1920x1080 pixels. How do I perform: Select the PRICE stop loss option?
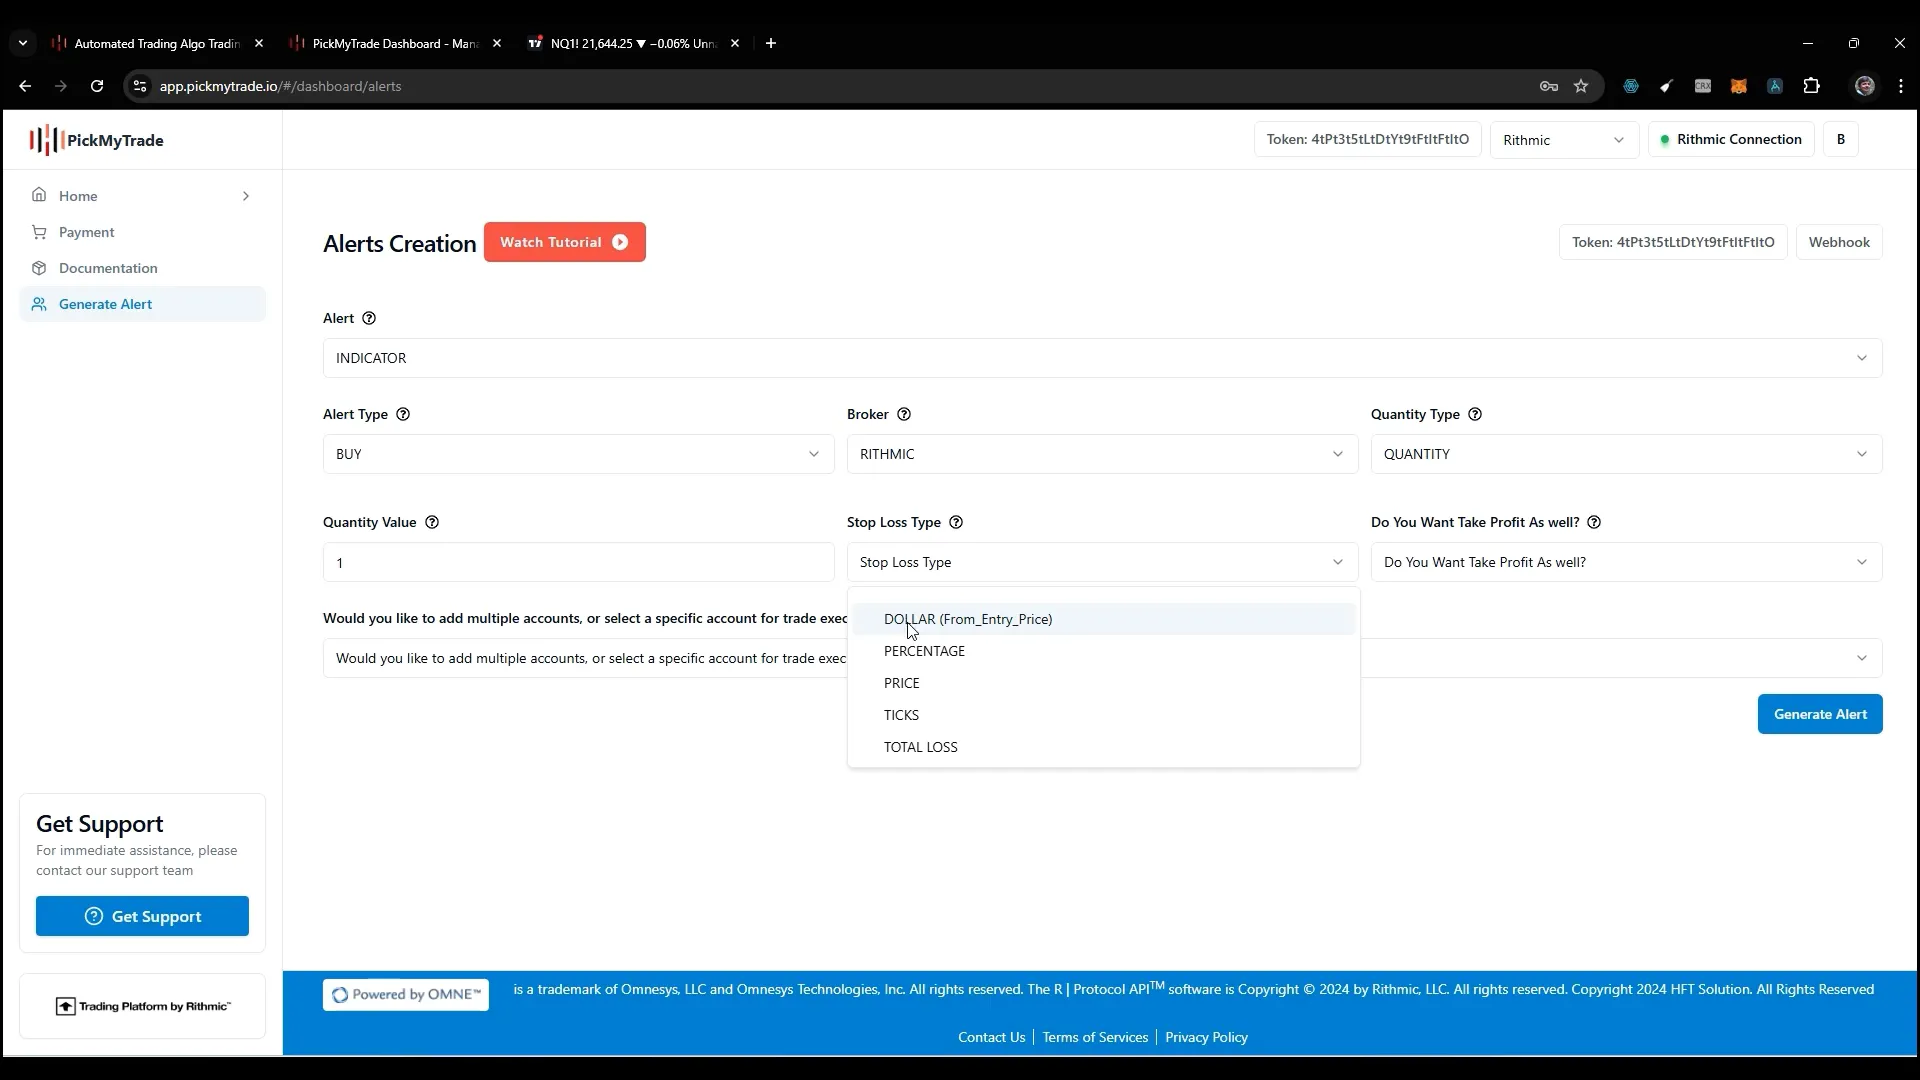coord(1103,683)
